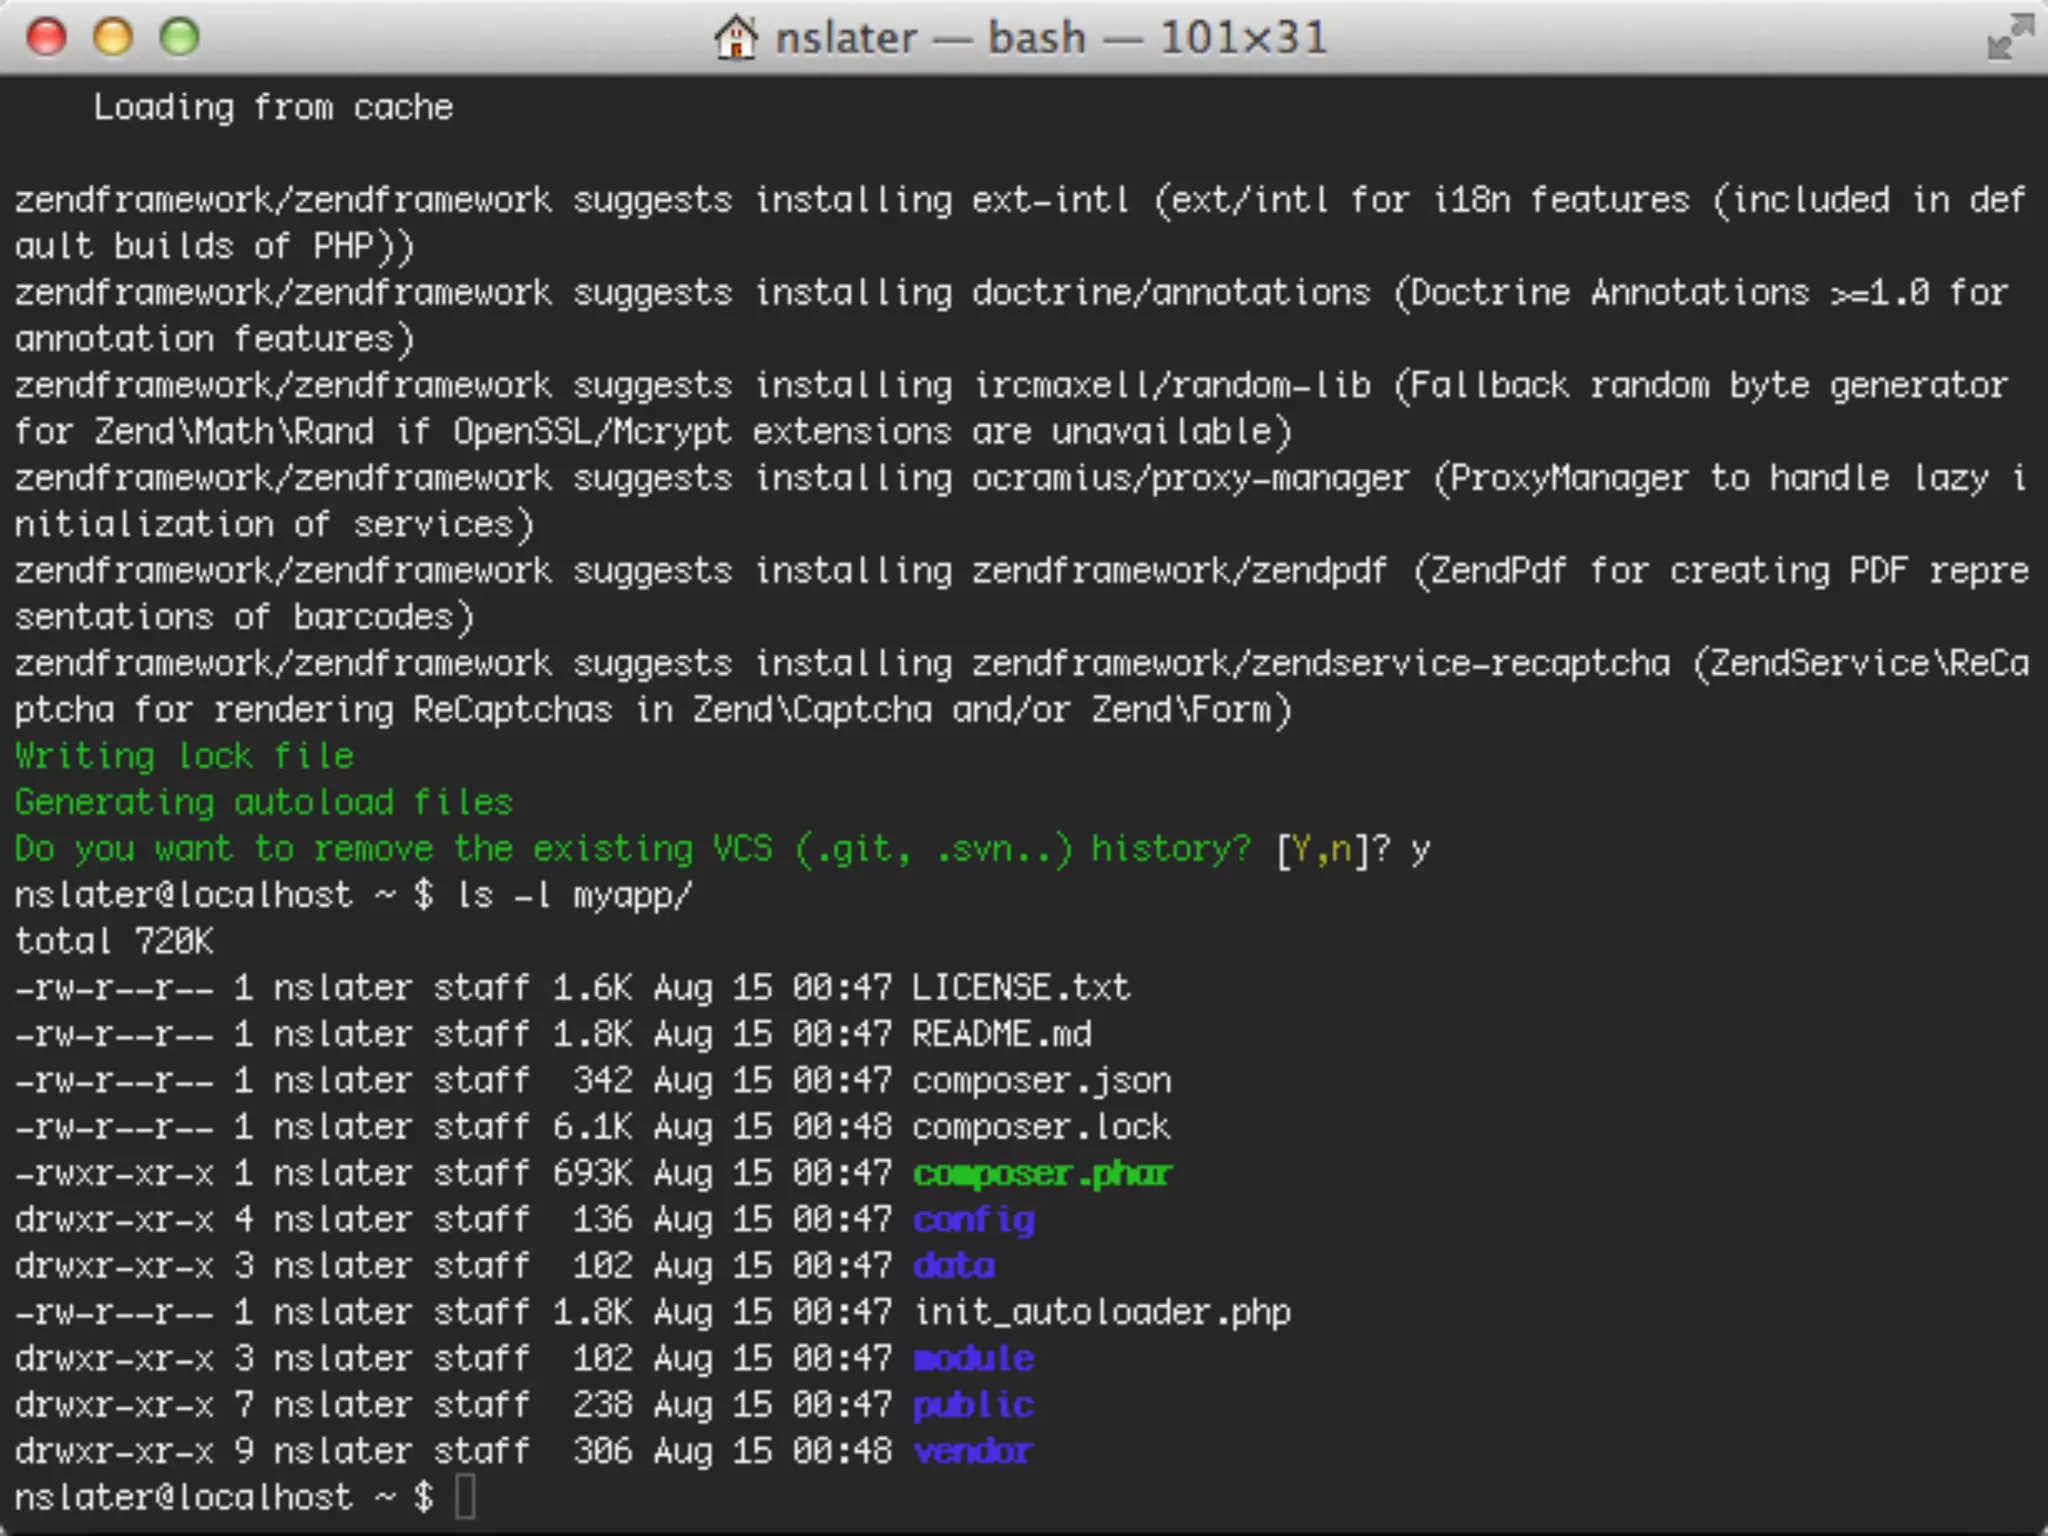The width and height of the screenshot is (2048, 1536).
Task: Click the green composer.phar filename
Action: coord(1041,1173)
